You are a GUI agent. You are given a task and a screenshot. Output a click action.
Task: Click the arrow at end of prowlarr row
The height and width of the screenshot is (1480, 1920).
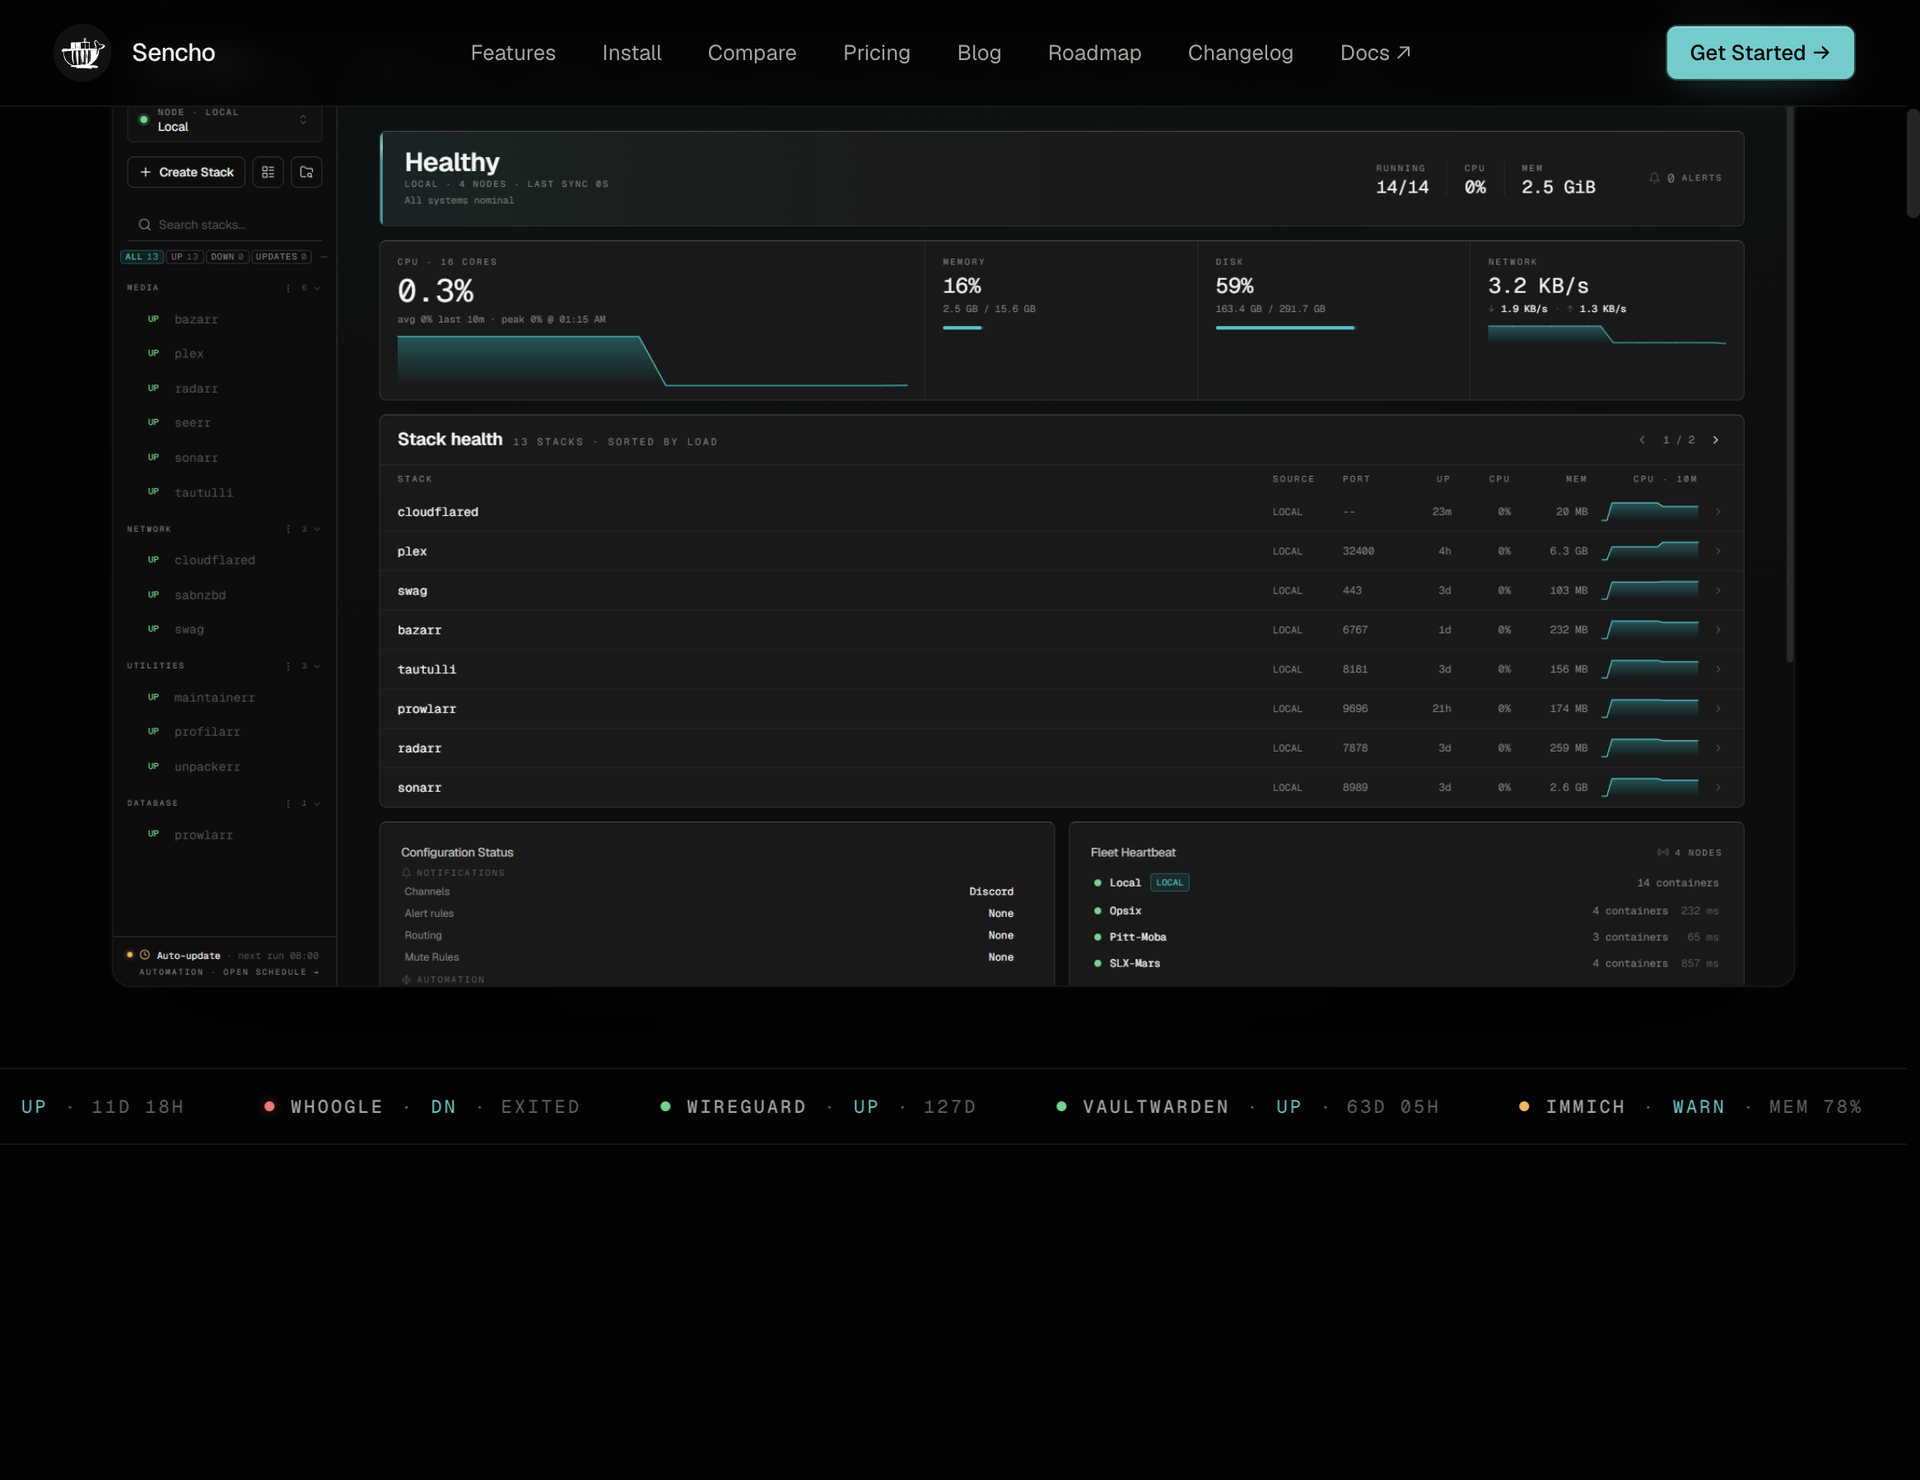[x=1718, y=709]
